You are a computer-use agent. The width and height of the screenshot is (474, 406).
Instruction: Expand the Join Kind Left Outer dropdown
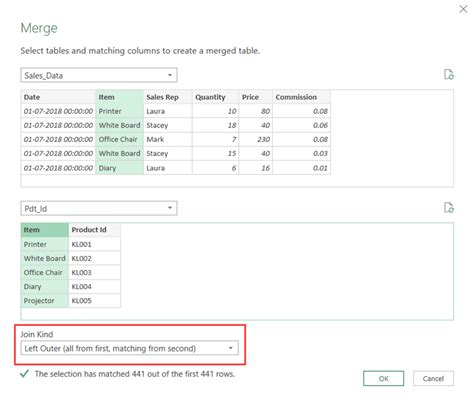pos(129,348)
